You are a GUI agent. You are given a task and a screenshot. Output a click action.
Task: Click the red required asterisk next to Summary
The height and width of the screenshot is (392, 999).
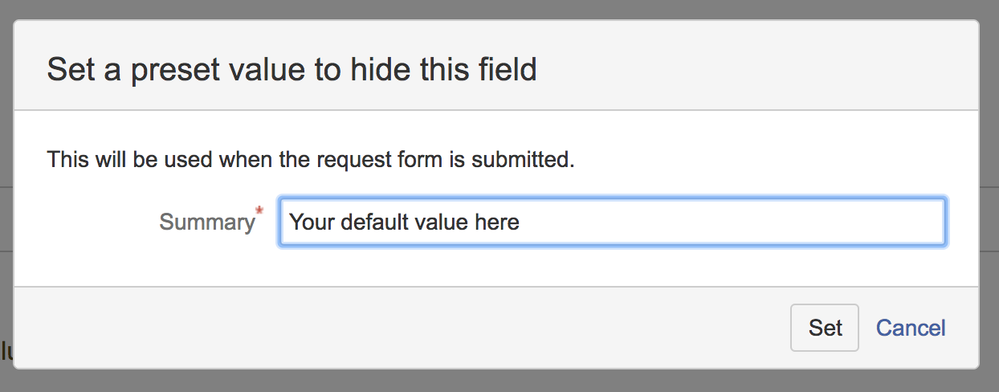click(x=259, y=210)
